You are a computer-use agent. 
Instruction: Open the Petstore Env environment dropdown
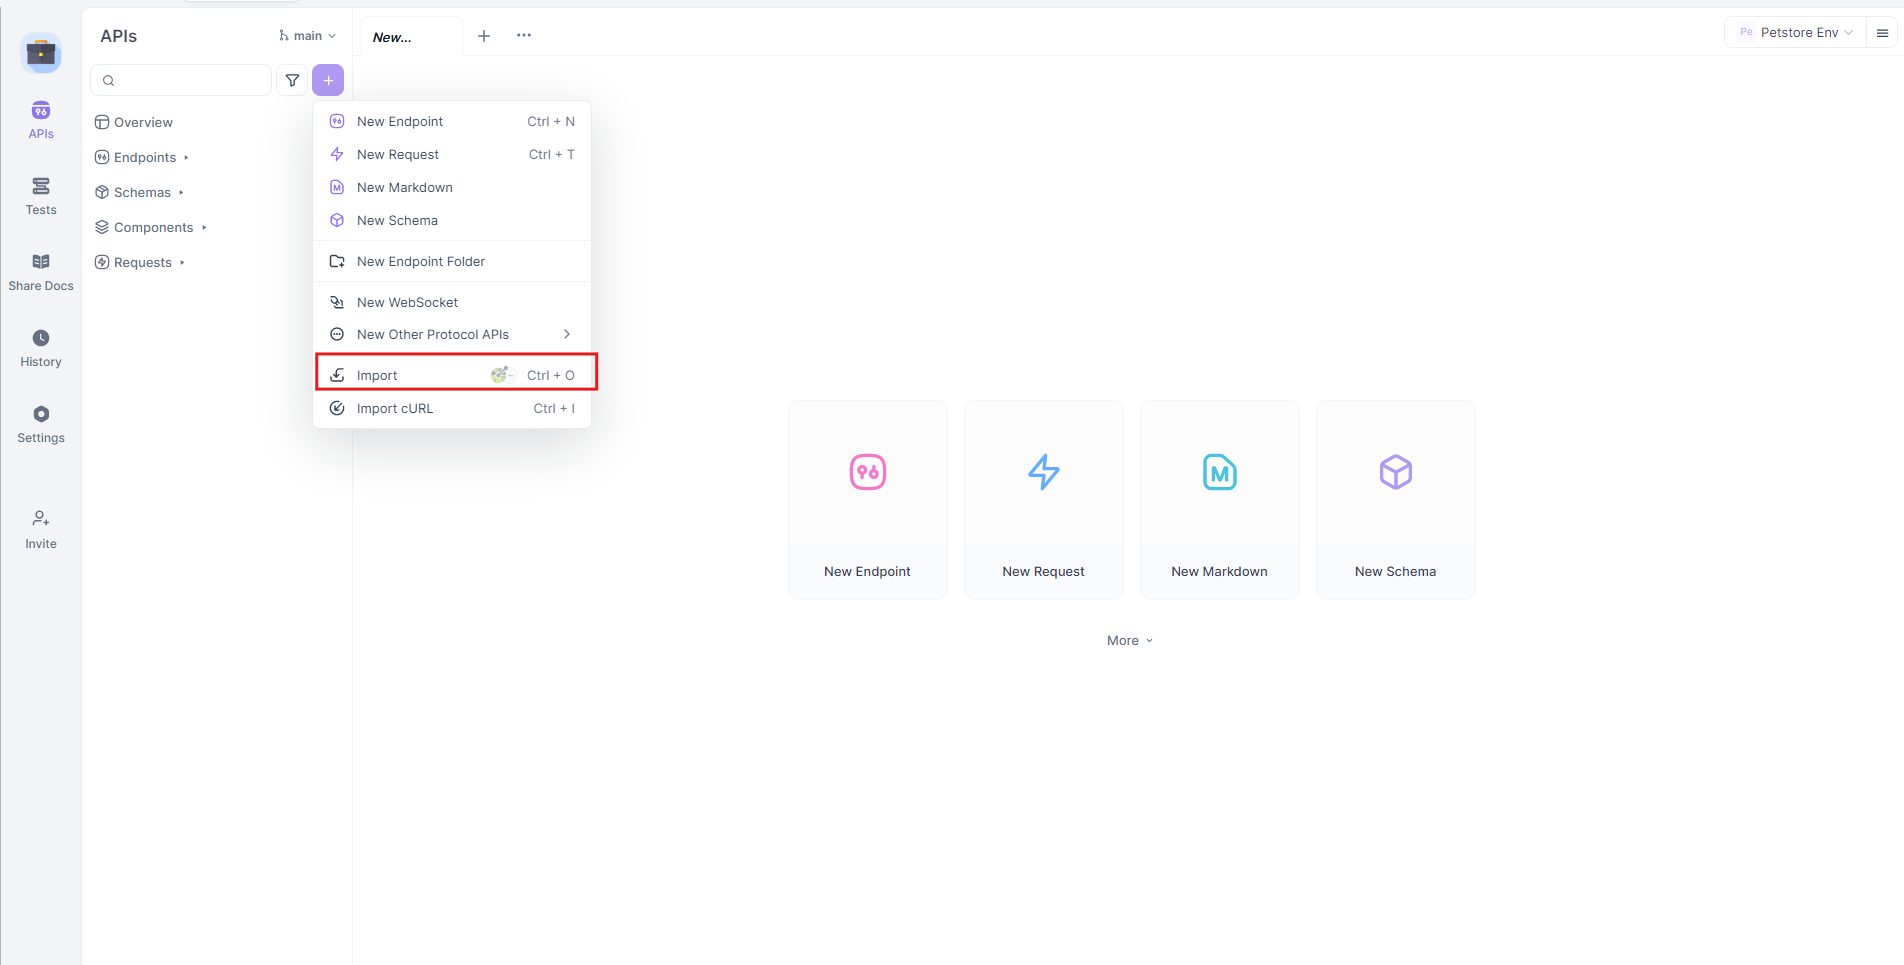pyautogui.click(x=1796, y=33)
